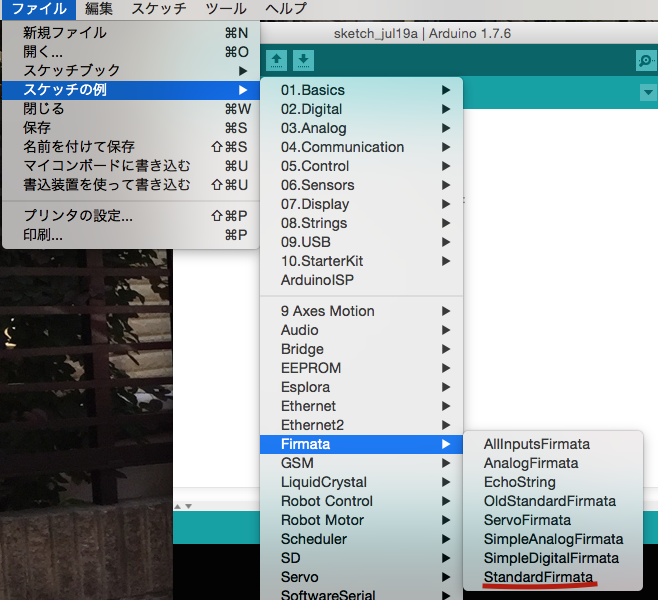Image resolution: width=658 pixels, height=600 pixels.
Task: Open the SoftwareSerial library examples
Action: tap(361, 594)
